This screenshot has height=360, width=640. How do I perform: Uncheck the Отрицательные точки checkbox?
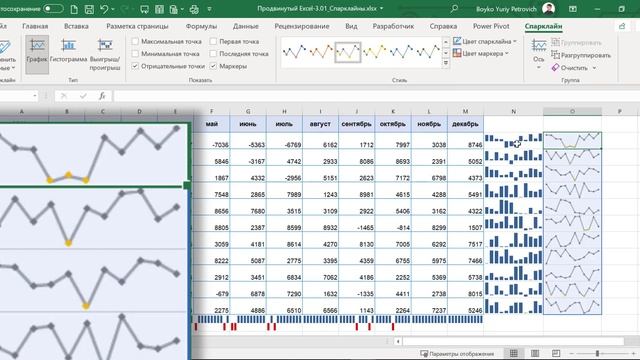tap(135, 66)
